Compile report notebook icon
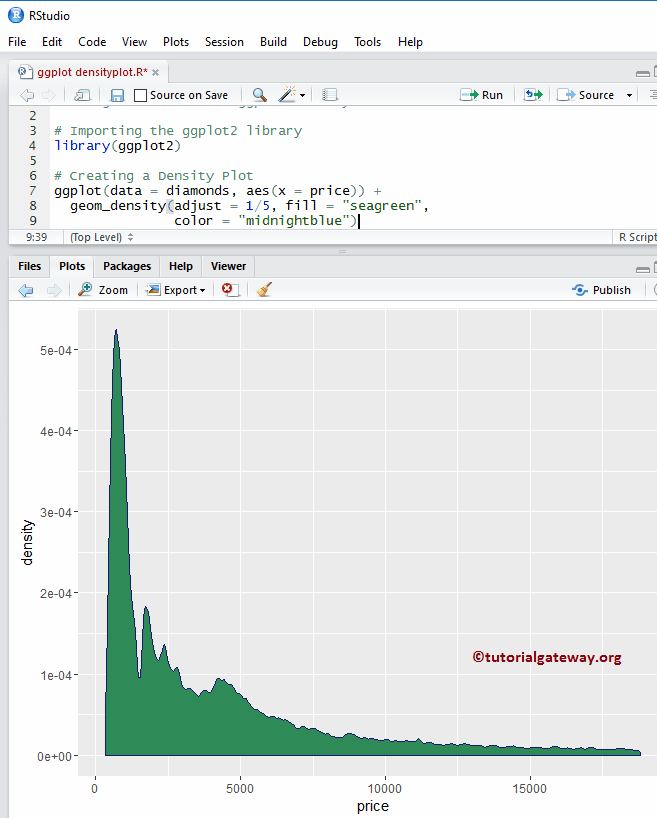Image resolution: width=657 pixels, height=818 pixels. pyautogui.click(x=330, y=95)
